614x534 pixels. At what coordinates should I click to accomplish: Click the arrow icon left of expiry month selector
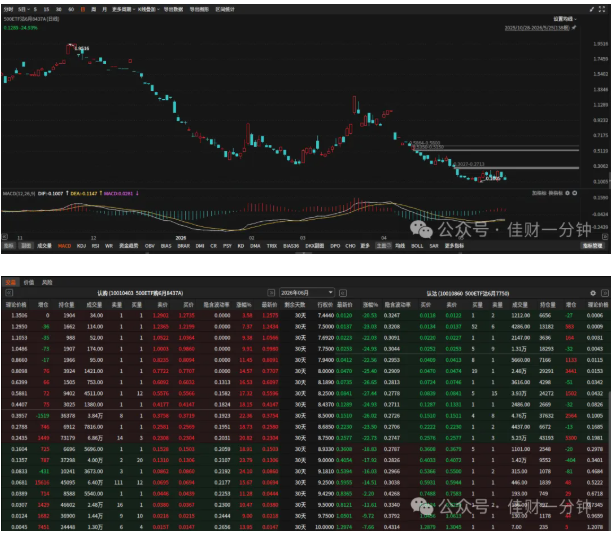271,293
